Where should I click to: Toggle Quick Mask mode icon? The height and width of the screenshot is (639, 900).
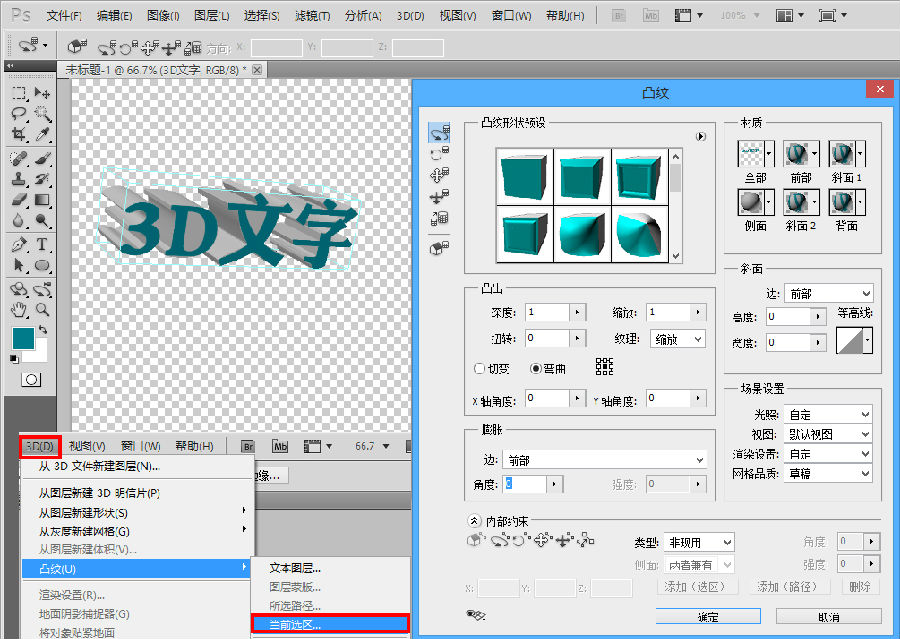point(32,379)
